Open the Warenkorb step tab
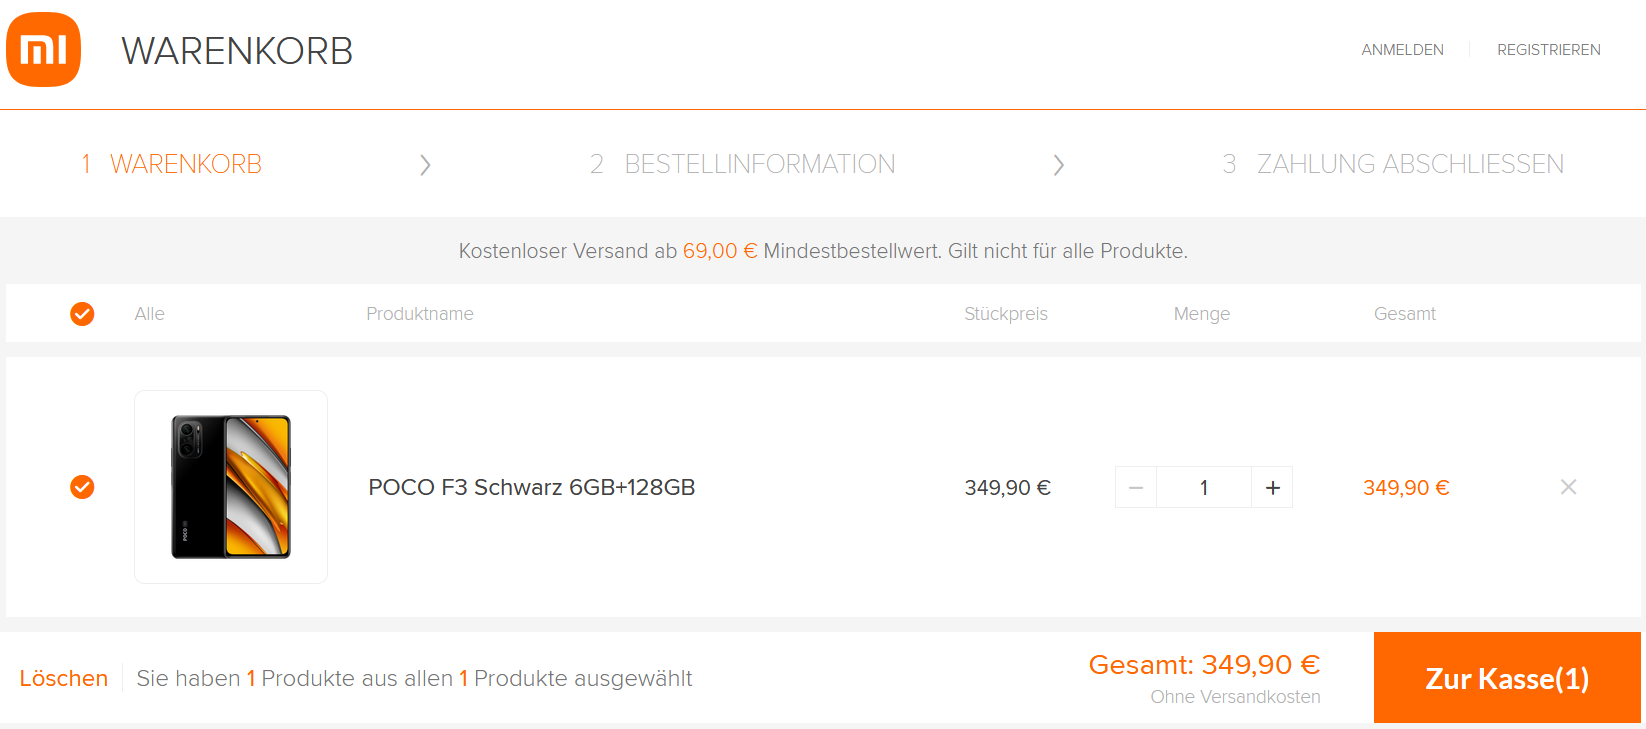 [x=171, y=164]
